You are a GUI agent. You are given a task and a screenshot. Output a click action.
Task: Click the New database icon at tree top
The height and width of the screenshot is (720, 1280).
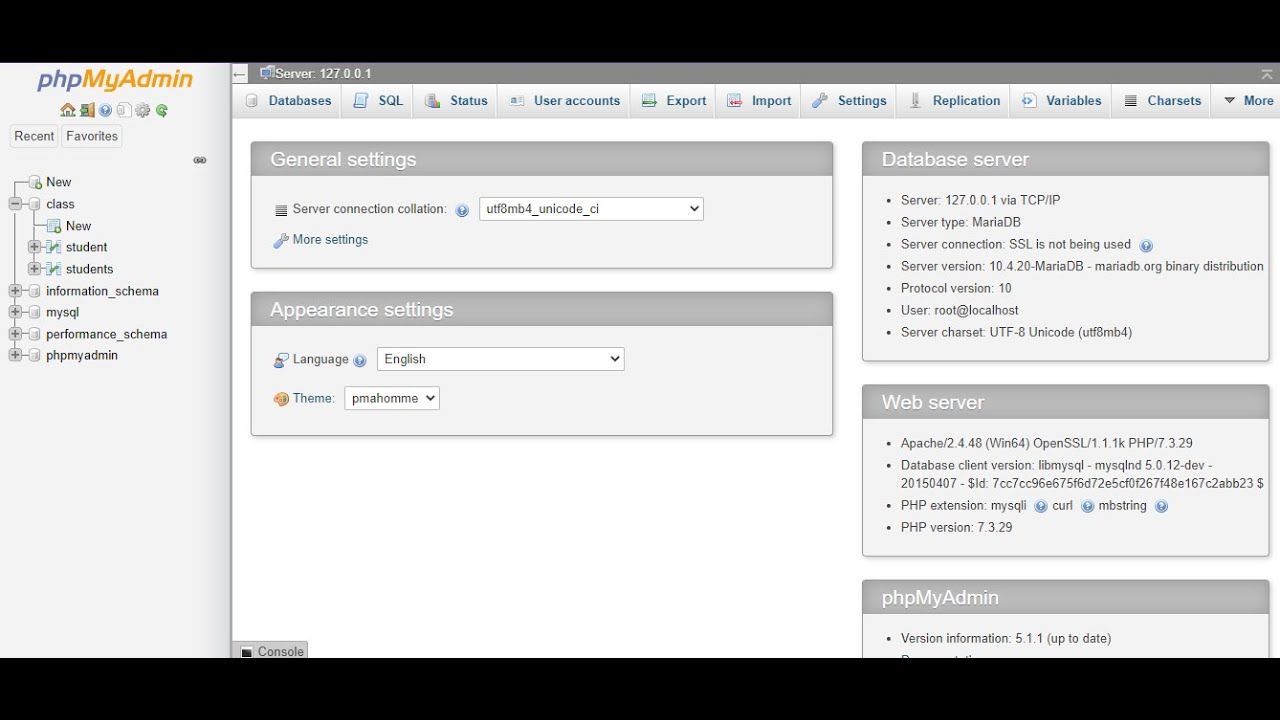[x=35, y=182]
